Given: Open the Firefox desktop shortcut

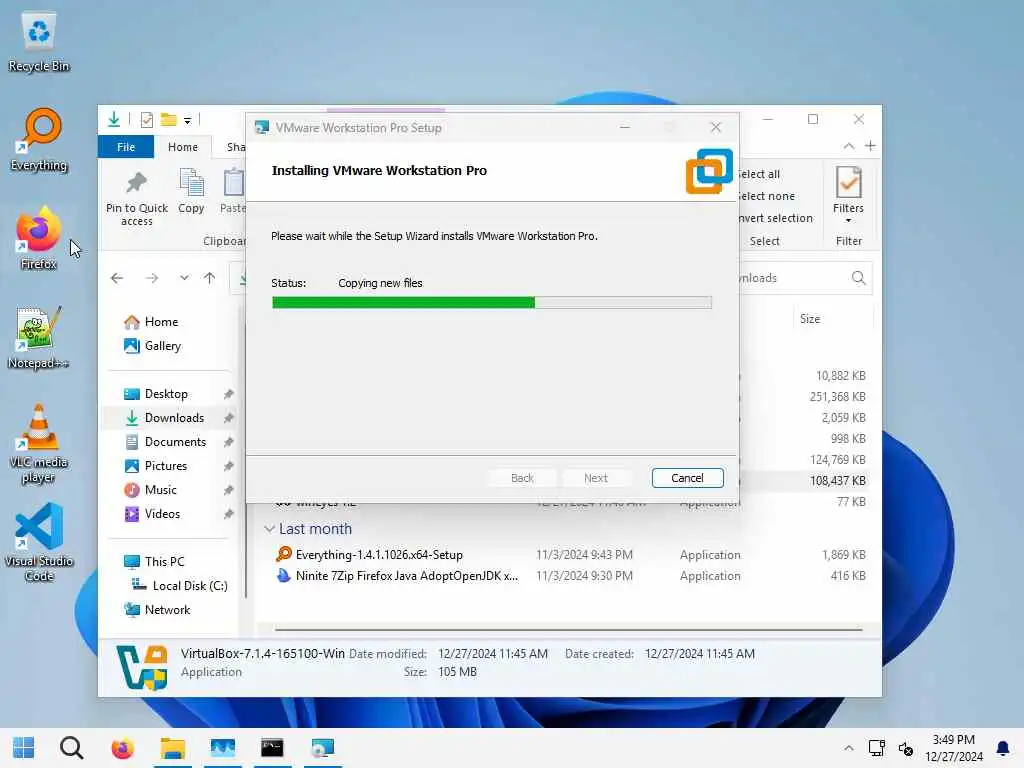Looking at the screenshot, I should (39, 238).
